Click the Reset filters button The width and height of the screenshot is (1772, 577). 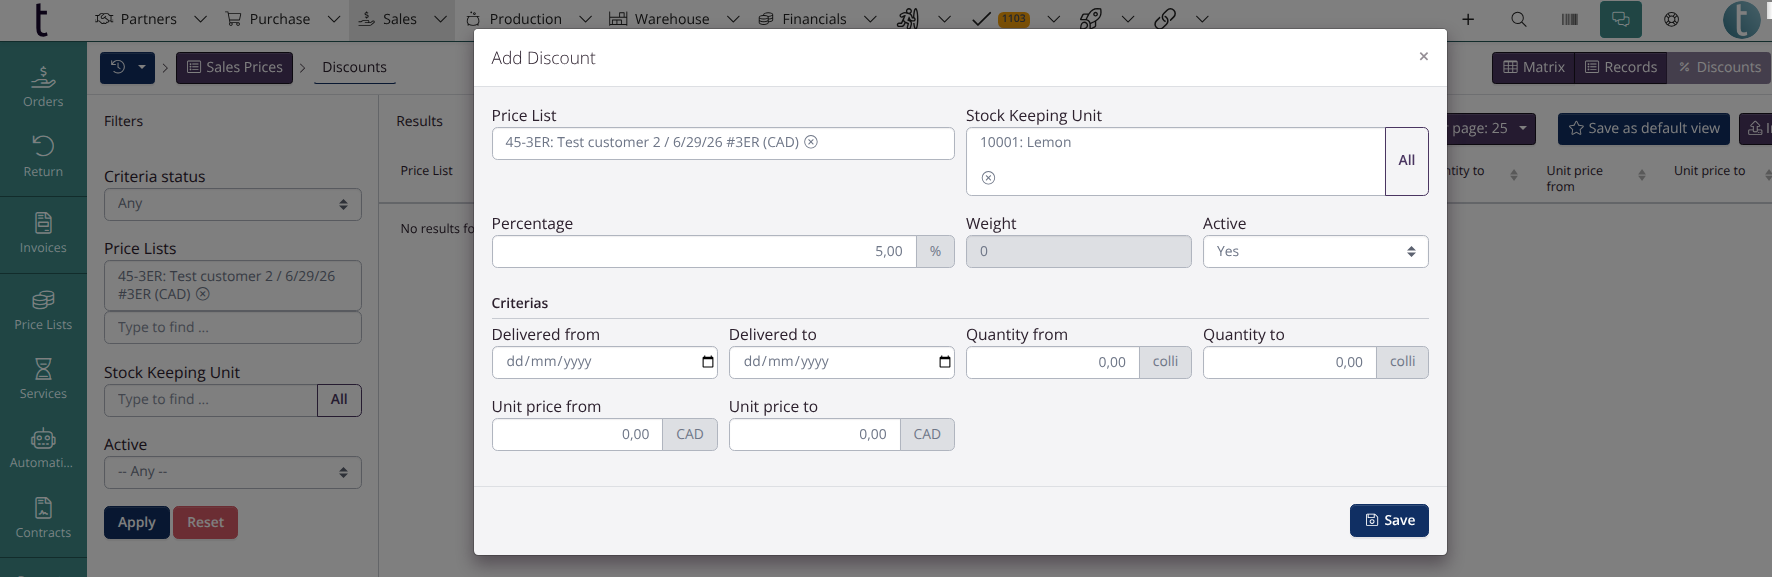pos(205,522)
